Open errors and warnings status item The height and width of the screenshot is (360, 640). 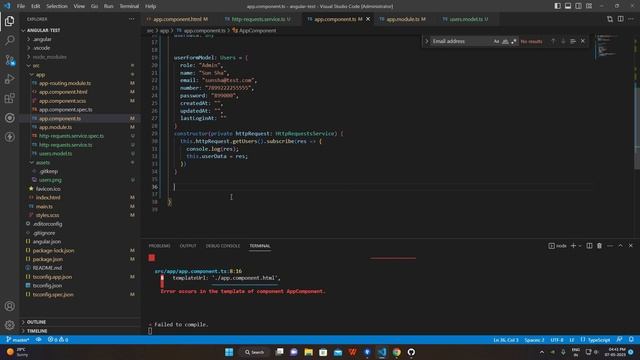pos(58,340)
